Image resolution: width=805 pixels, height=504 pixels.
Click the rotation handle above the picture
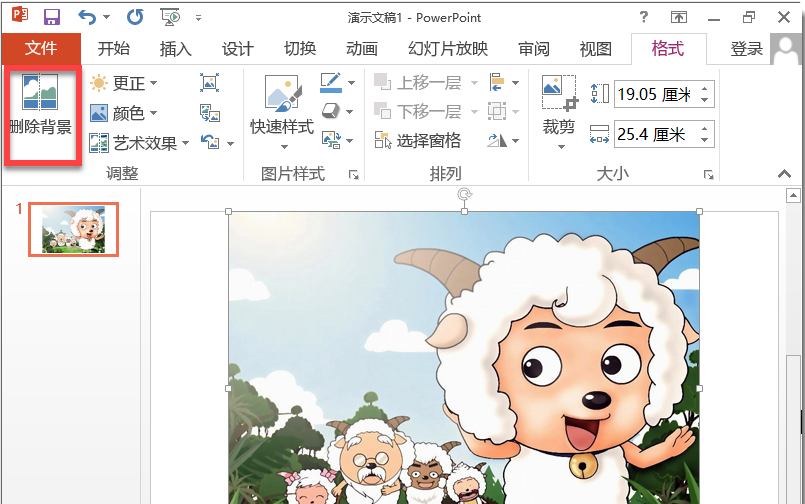464,194
